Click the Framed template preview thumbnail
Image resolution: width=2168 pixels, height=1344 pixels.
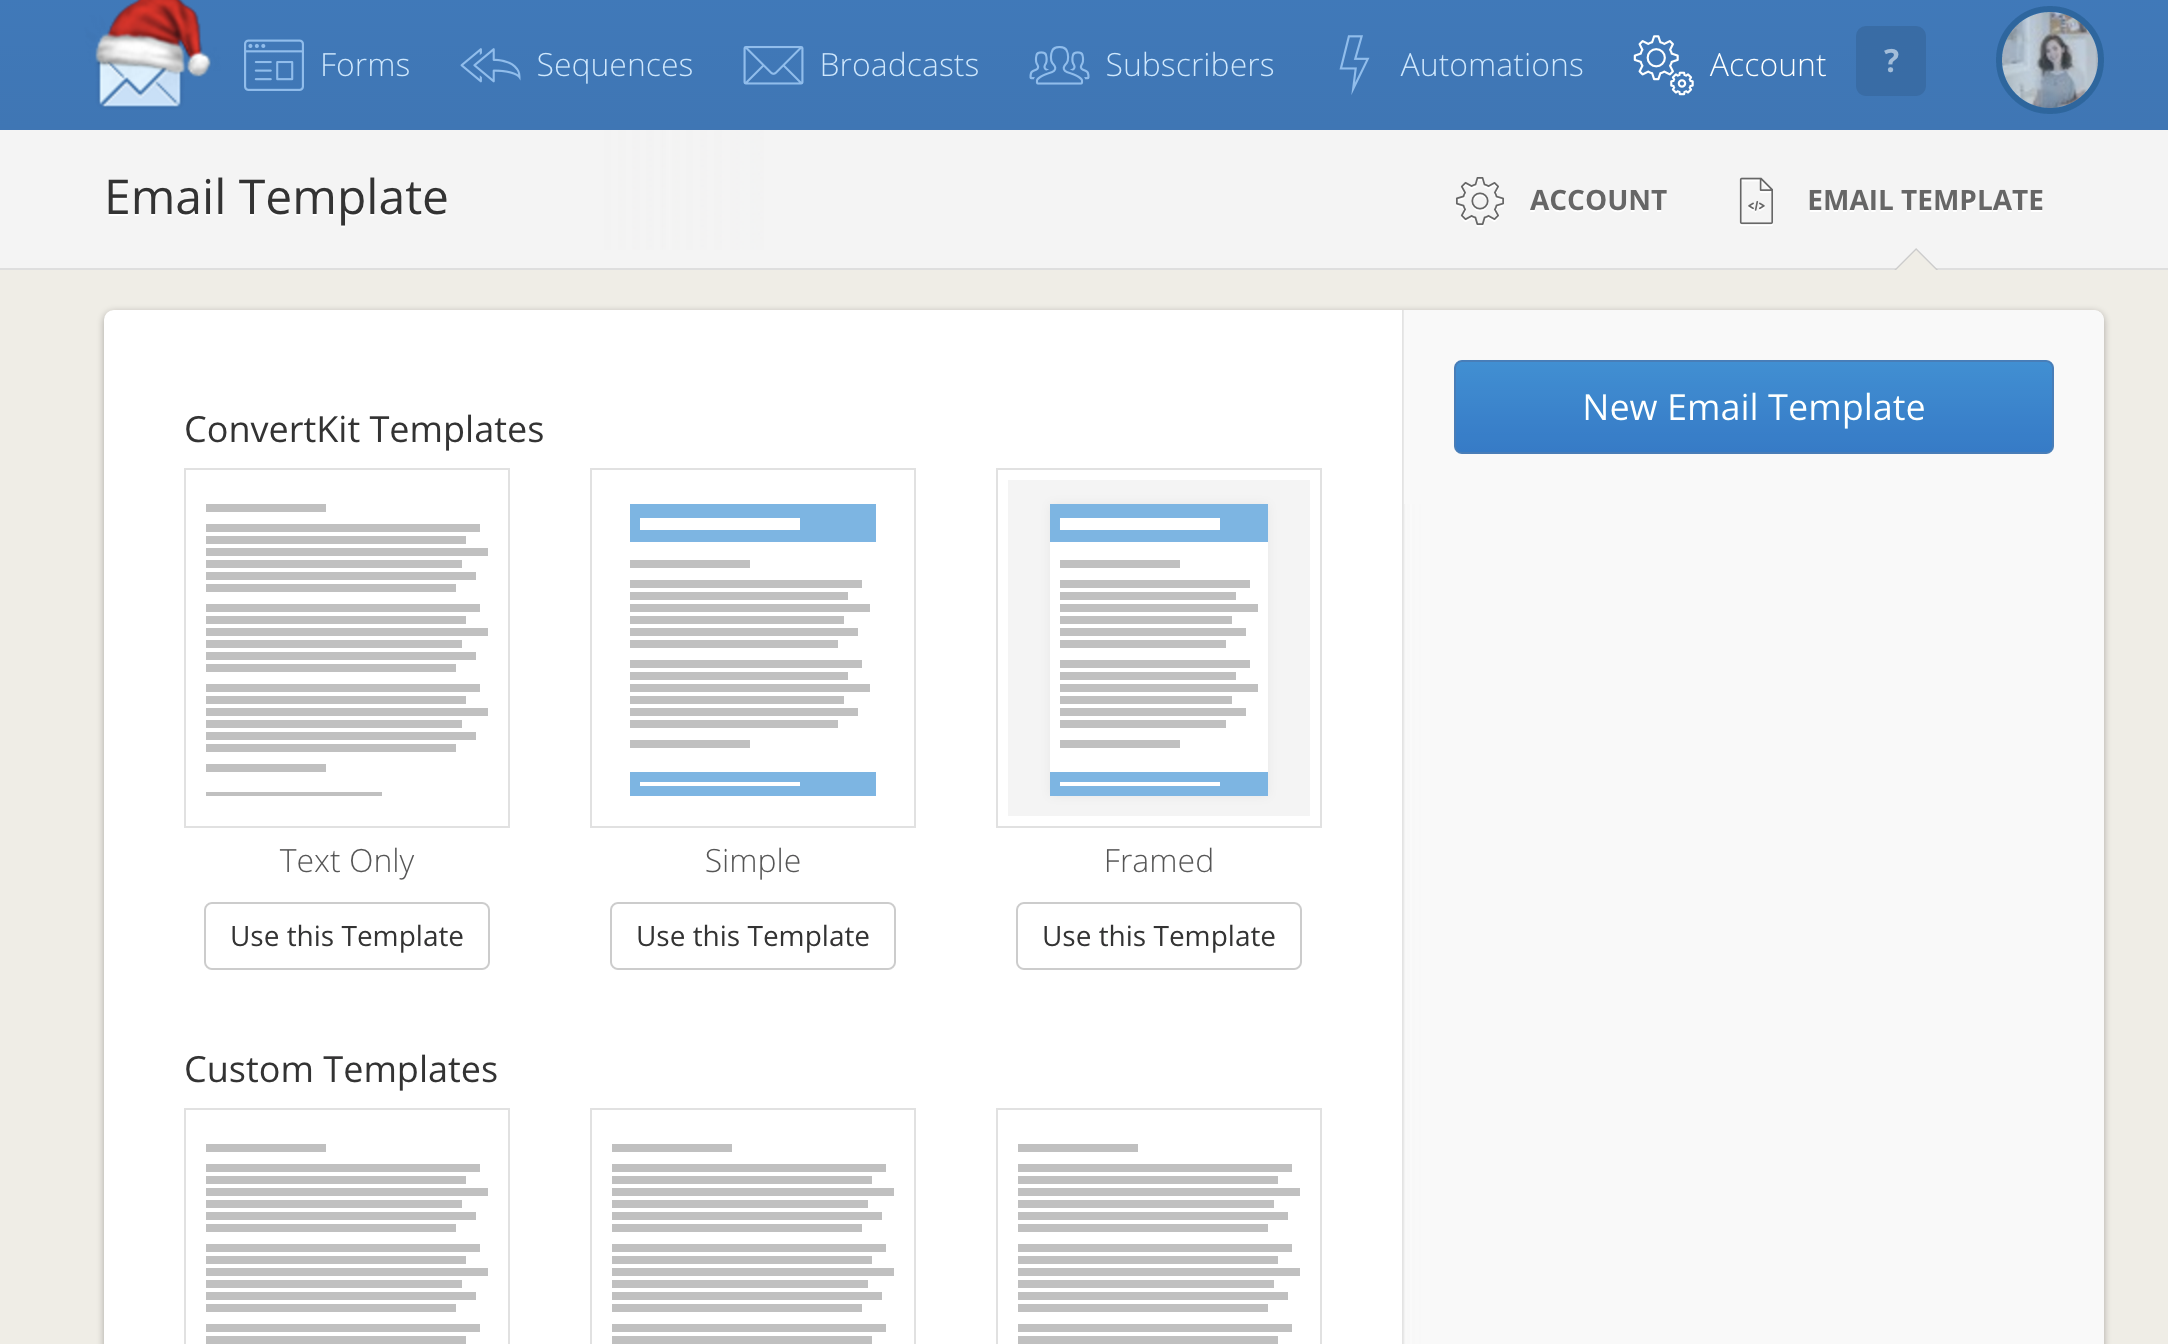pyautogui.click(x=1158, y=647)
